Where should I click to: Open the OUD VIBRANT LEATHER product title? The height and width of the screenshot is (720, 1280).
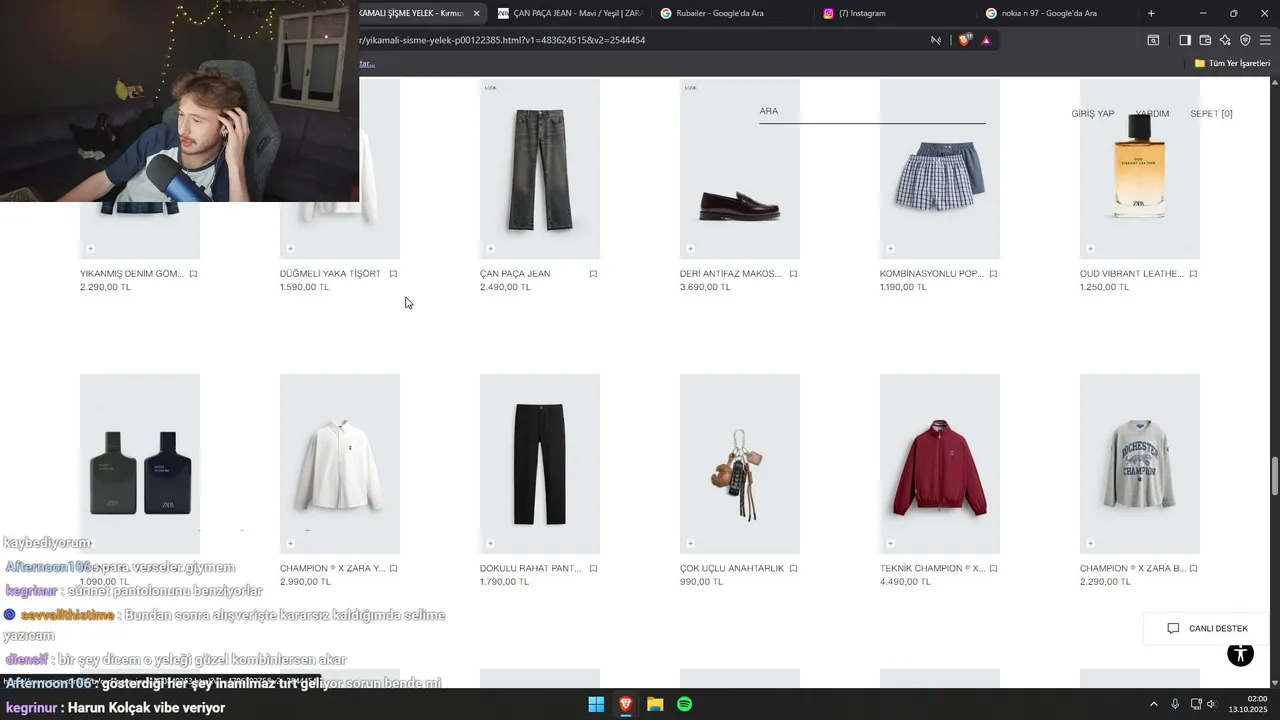pyautogui.click(x=1131, y=274)
